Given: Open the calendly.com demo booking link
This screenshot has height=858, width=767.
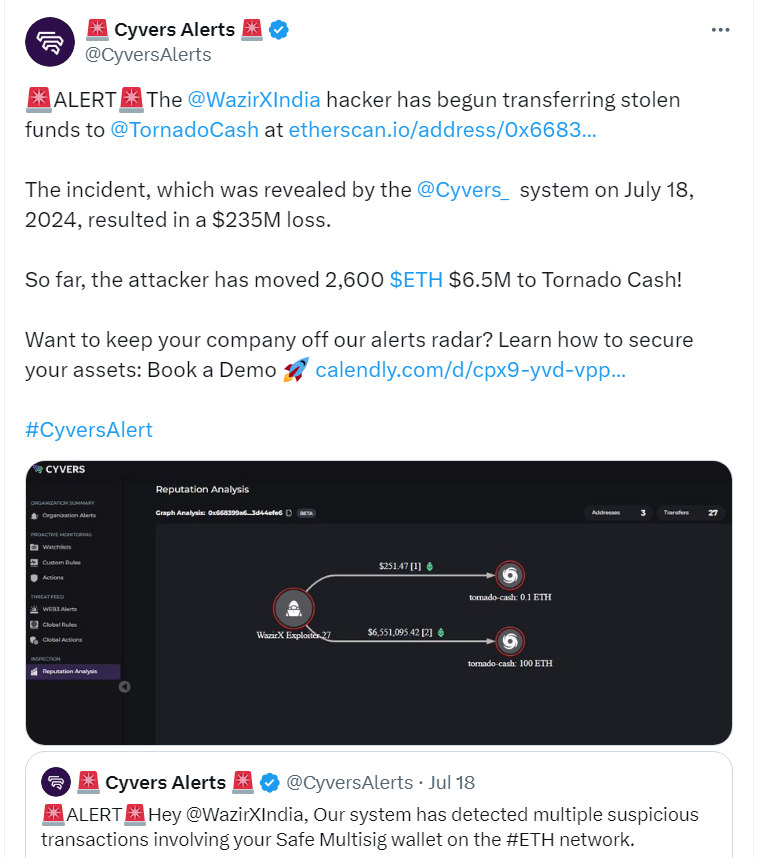Looking at the screenshot, I should coord(470,370).
